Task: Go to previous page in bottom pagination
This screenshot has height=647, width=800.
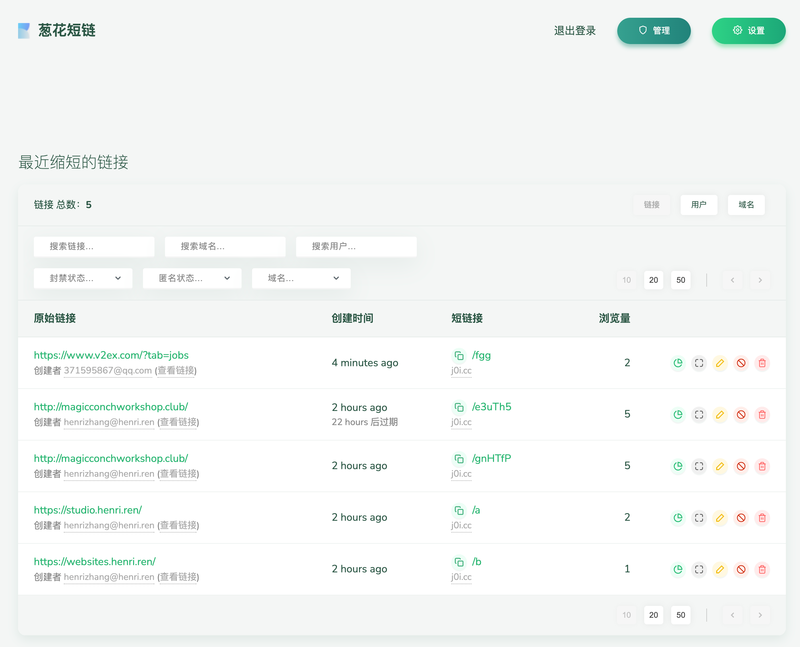Action: 733,615
